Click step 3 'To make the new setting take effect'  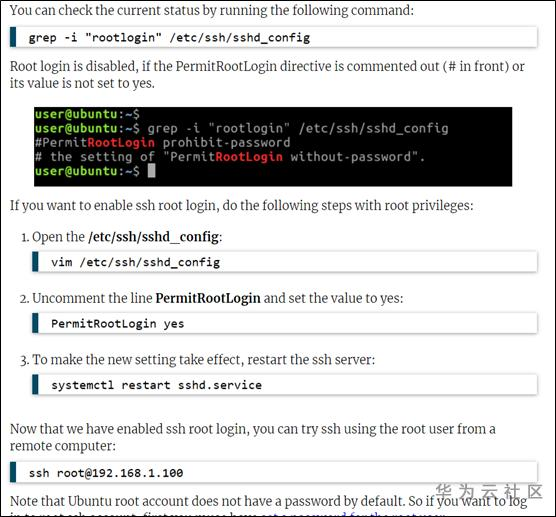(x=204, y=360)
